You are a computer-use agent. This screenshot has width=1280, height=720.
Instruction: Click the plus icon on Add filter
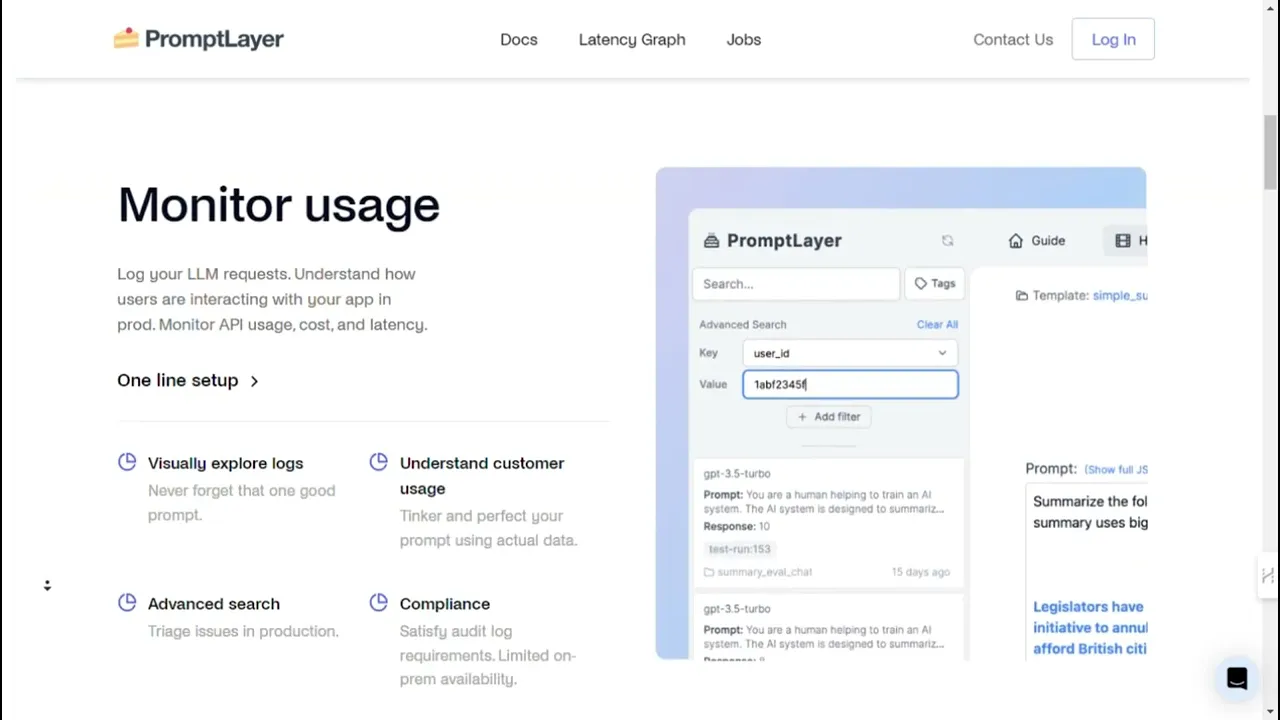click(x=802, y=417)
